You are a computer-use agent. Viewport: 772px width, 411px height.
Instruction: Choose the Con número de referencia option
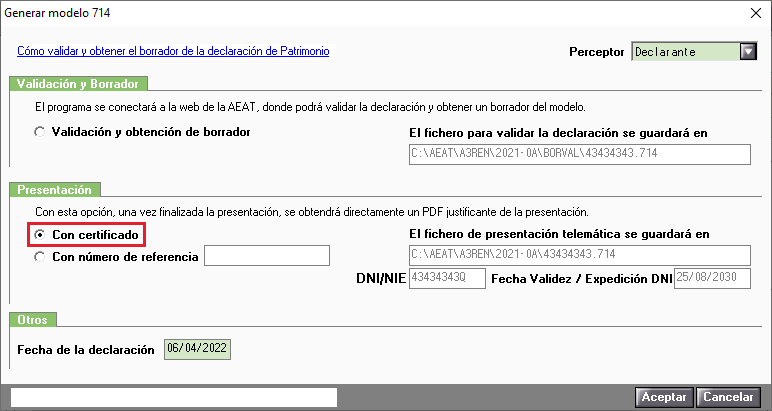coord(39,257)
